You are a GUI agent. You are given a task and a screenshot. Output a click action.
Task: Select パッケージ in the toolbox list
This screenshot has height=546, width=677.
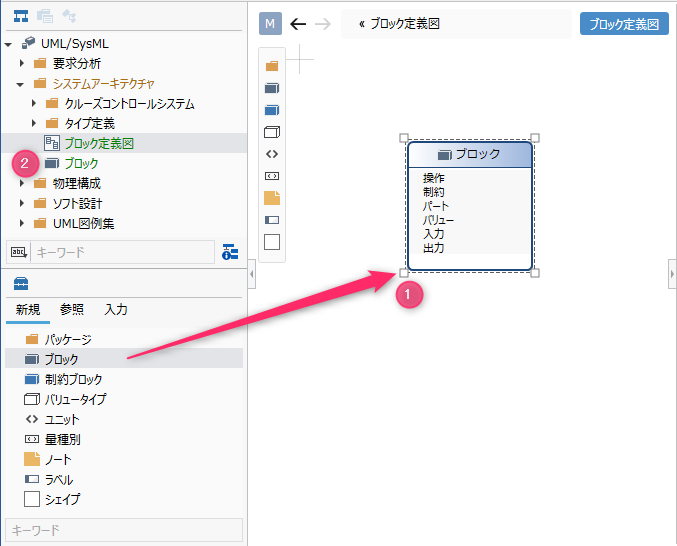[124, 339]
